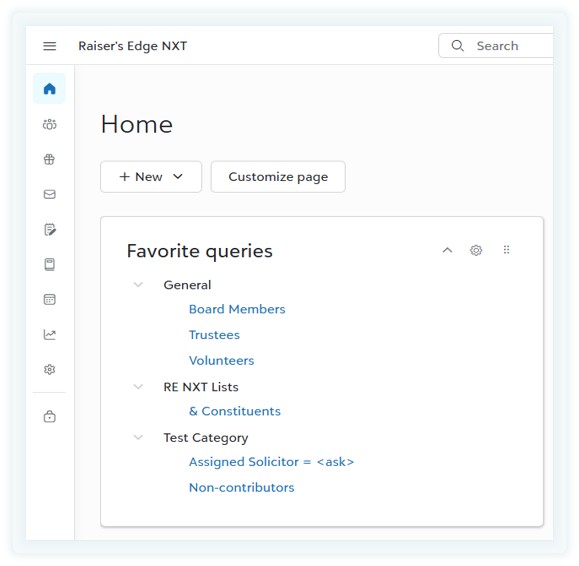Open the book icon in sidebar
579x566 pixels.
(x=49, y=264)
